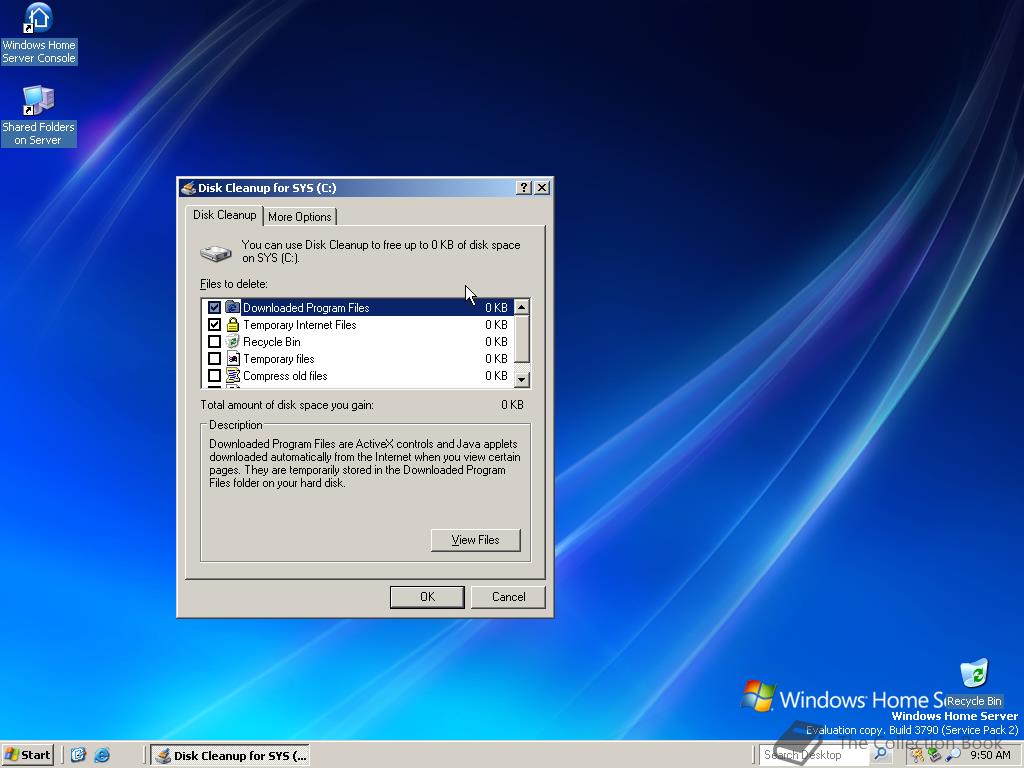The height and width of the screenshot is (768, 1024).
Task: Select the Recycle Bin row text
Action: pos(272,341)
